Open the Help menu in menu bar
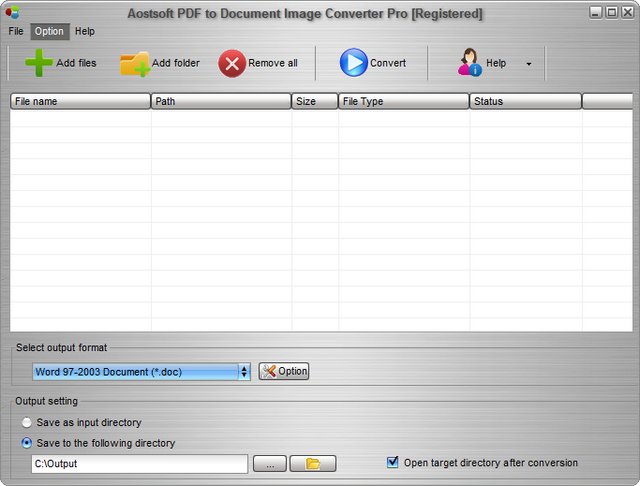Image resolution: width=640 pixels, height=486 pixels. 85,31
